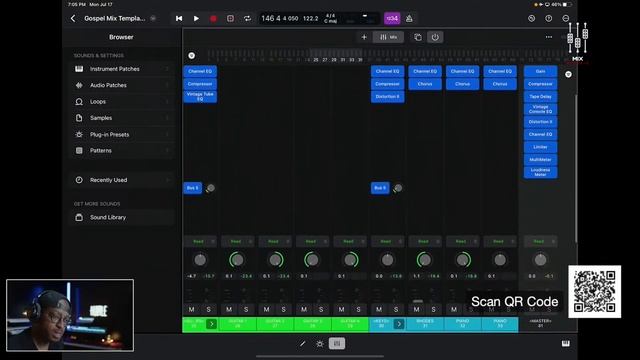Click the filter icon left of the ruler

[191, 56]
